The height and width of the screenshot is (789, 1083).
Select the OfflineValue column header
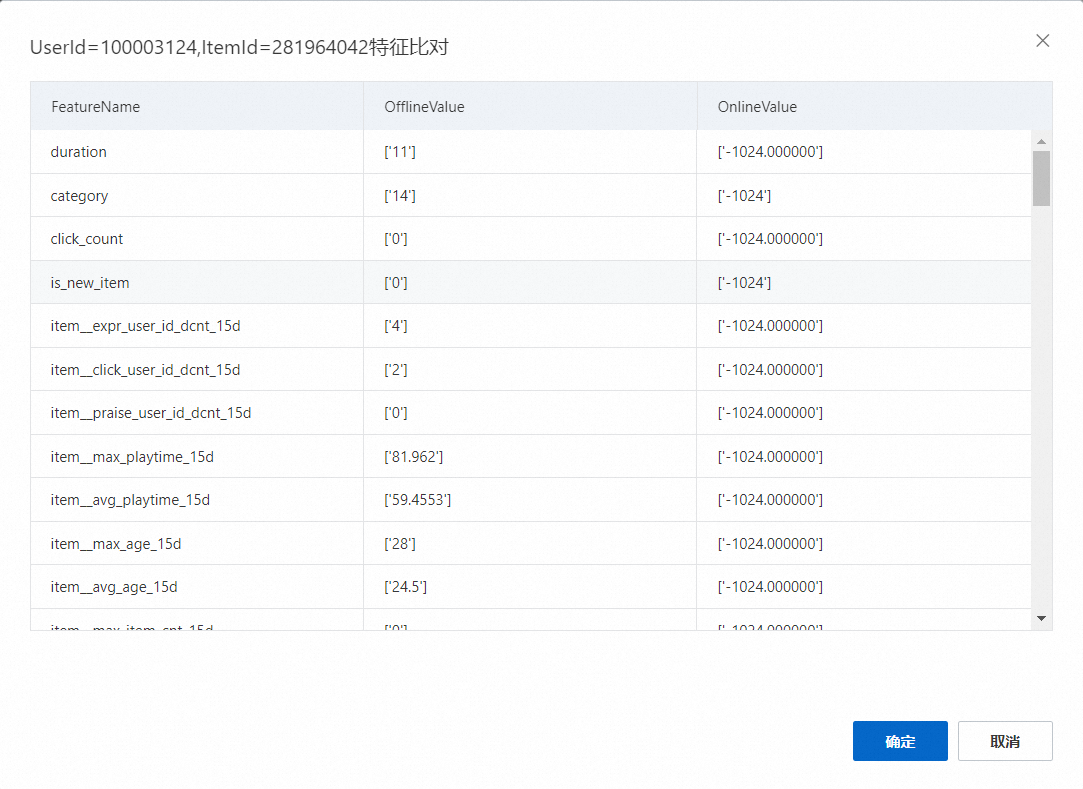(x=424, y=106)
